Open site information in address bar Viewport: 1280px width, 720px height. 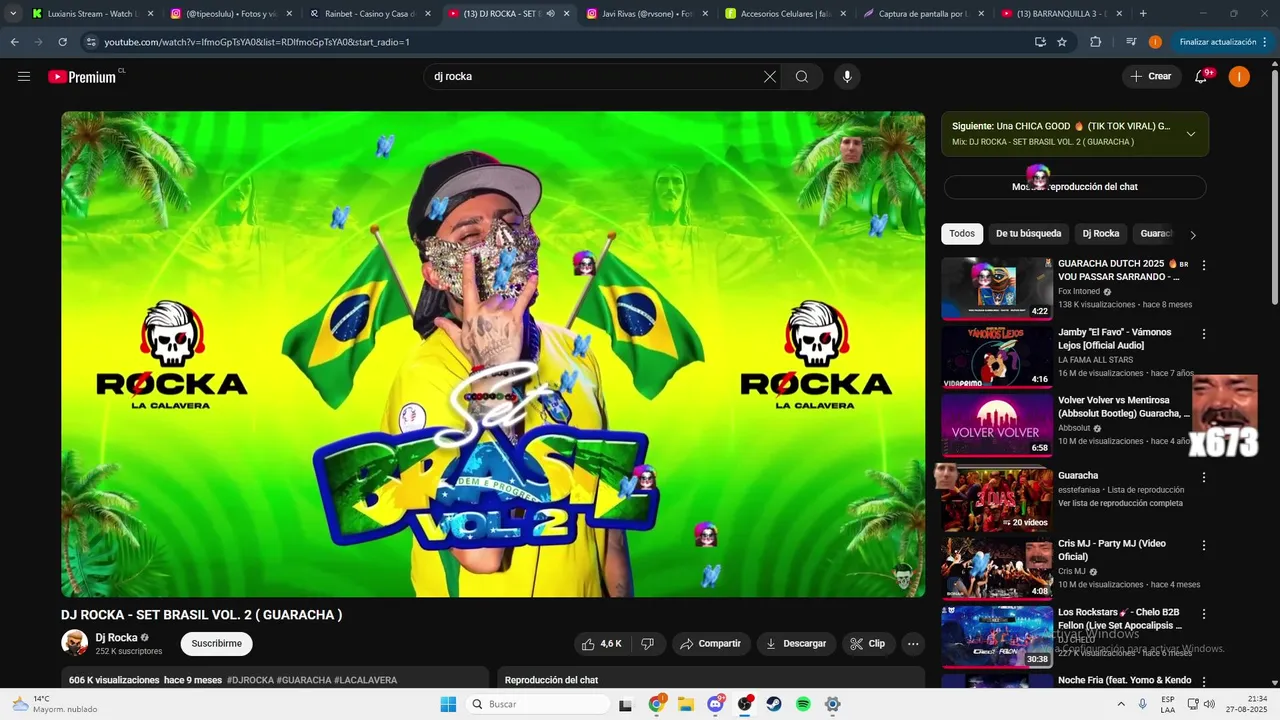click(x=91, y=42)
